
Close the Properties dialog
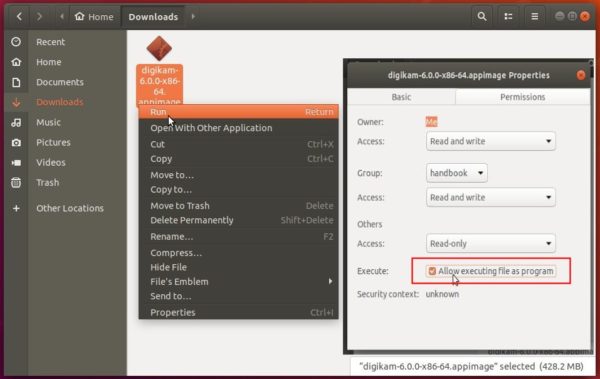coord(581,75)
